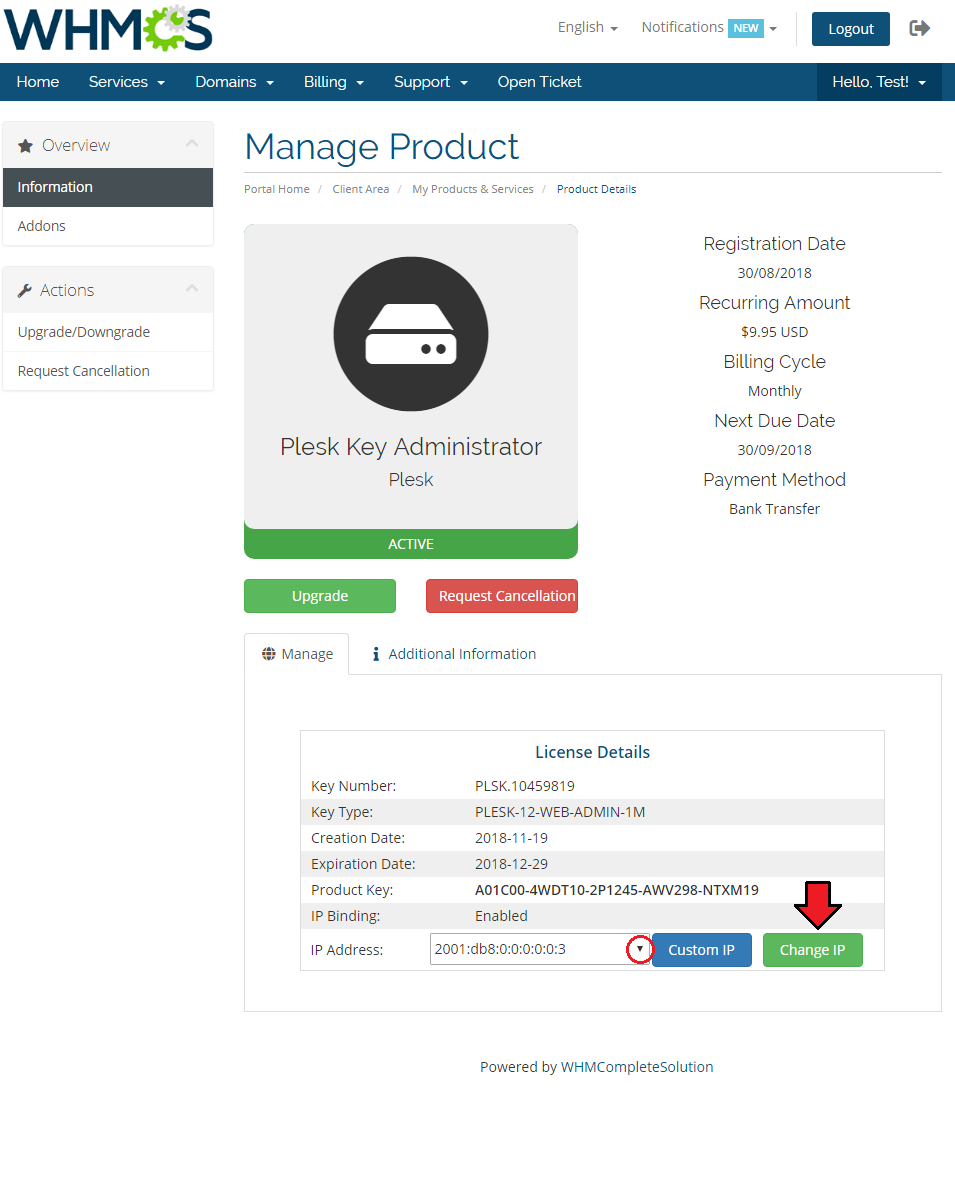The height and width of the screenshot is (1204, 955).
Task: Click the key type PLESK-12-WEB-ADMIN-1M
Action: [560, 812]
